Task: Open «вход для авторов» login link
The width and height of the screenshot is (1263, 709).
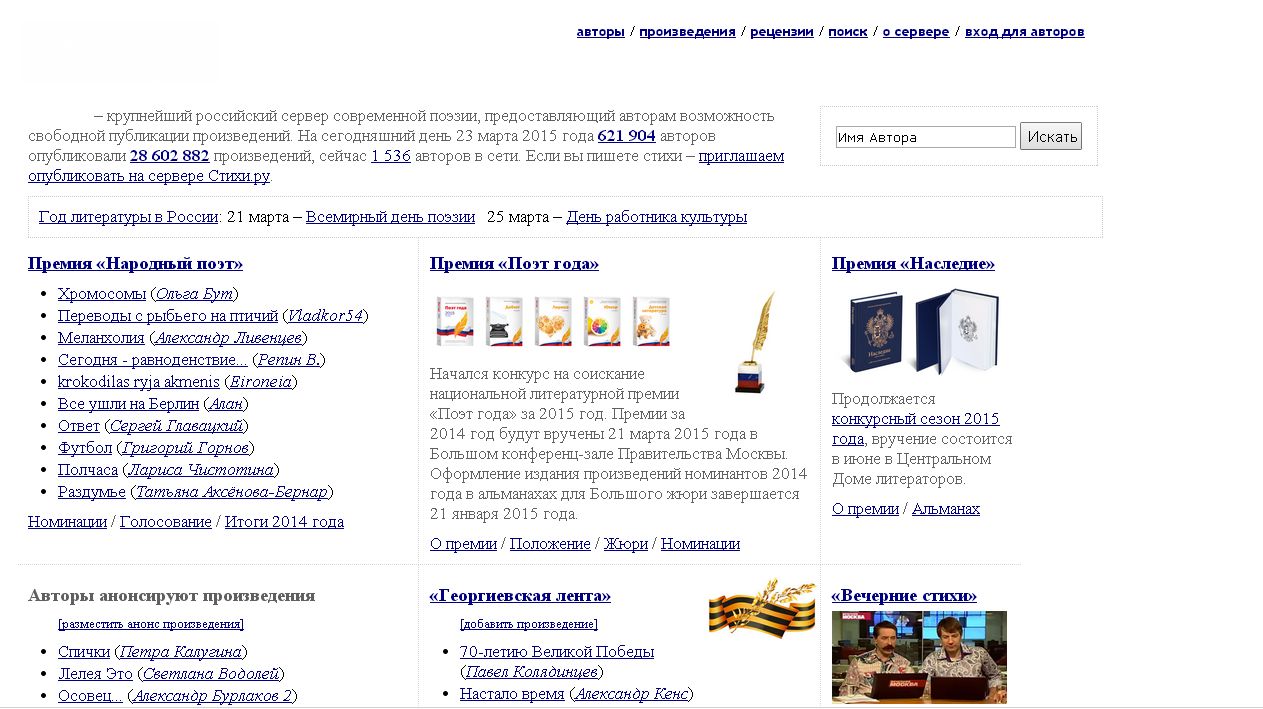Action: [1024, 32]
